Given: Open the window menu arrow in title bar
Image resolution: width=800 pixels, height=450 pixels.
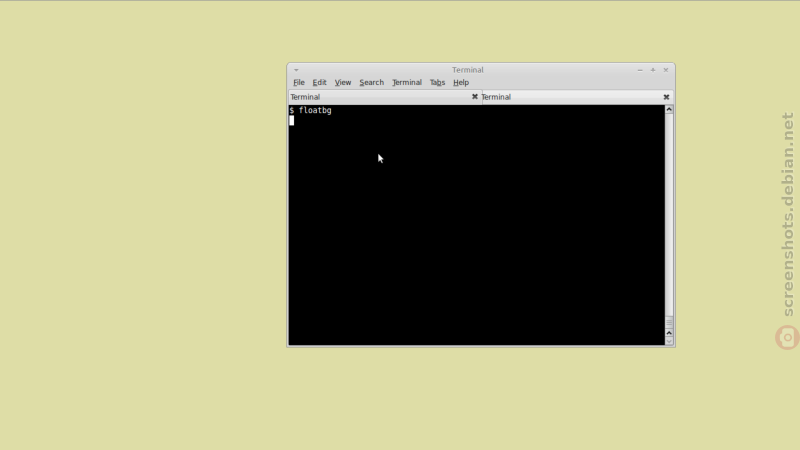Looking at the screenshot, I should tap(296, 70).
